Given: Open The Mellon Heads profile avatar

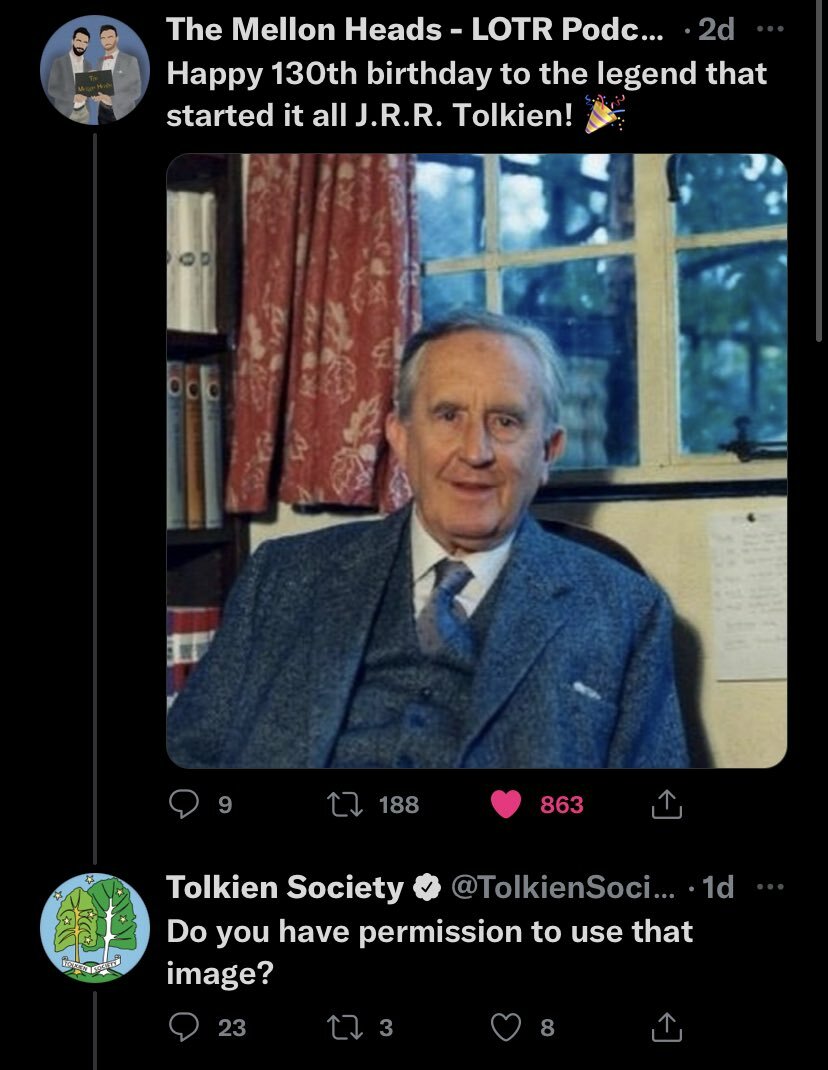Looking at the screenshot, I should pyautogui.click(x=95, y=70).
